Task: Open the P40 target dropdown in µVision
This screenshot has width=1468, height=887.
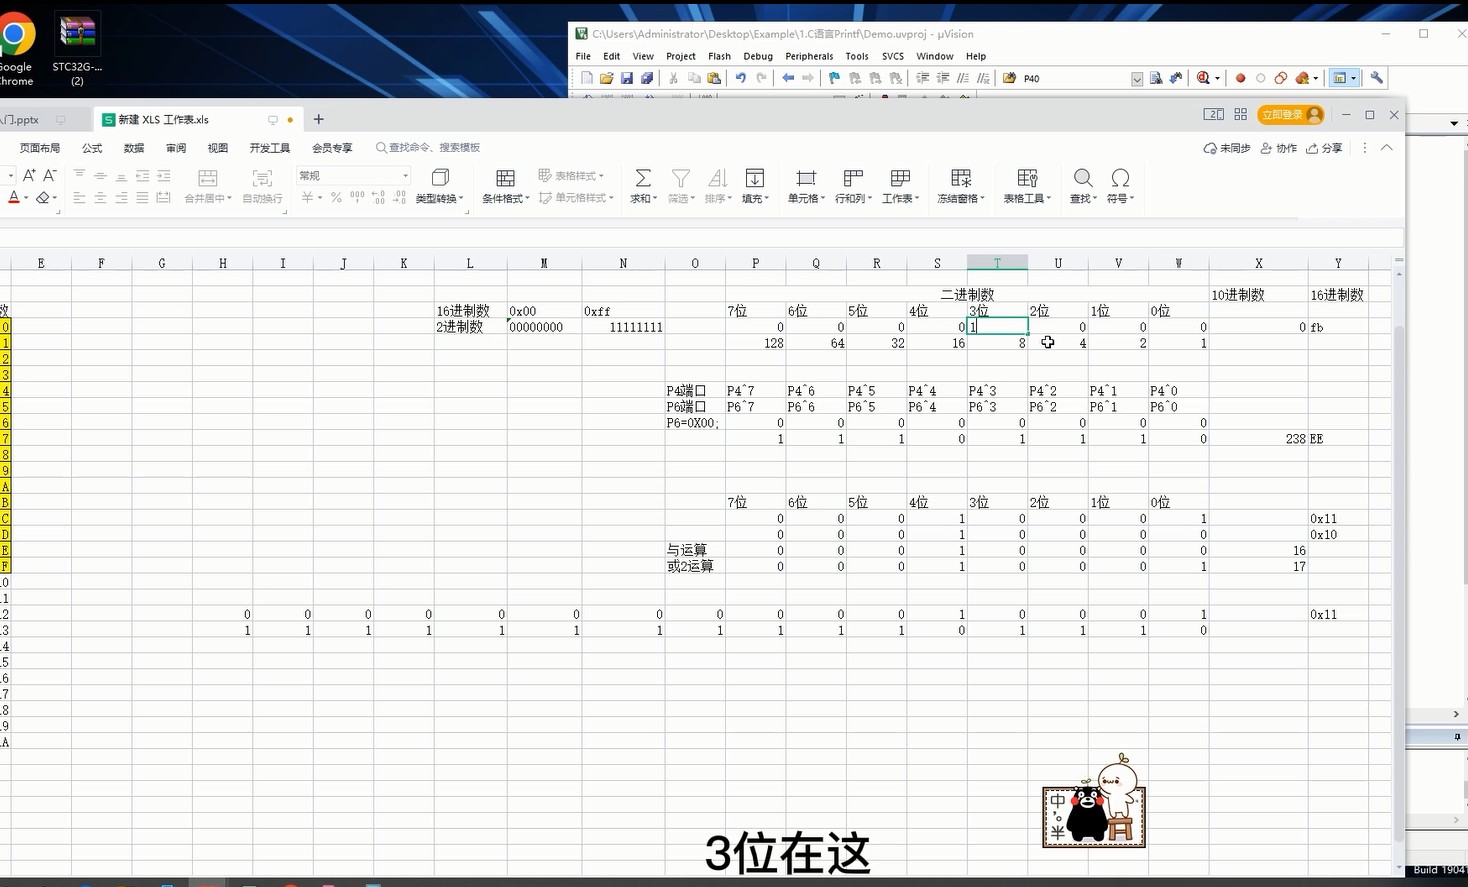Action: coord(1137,79)
